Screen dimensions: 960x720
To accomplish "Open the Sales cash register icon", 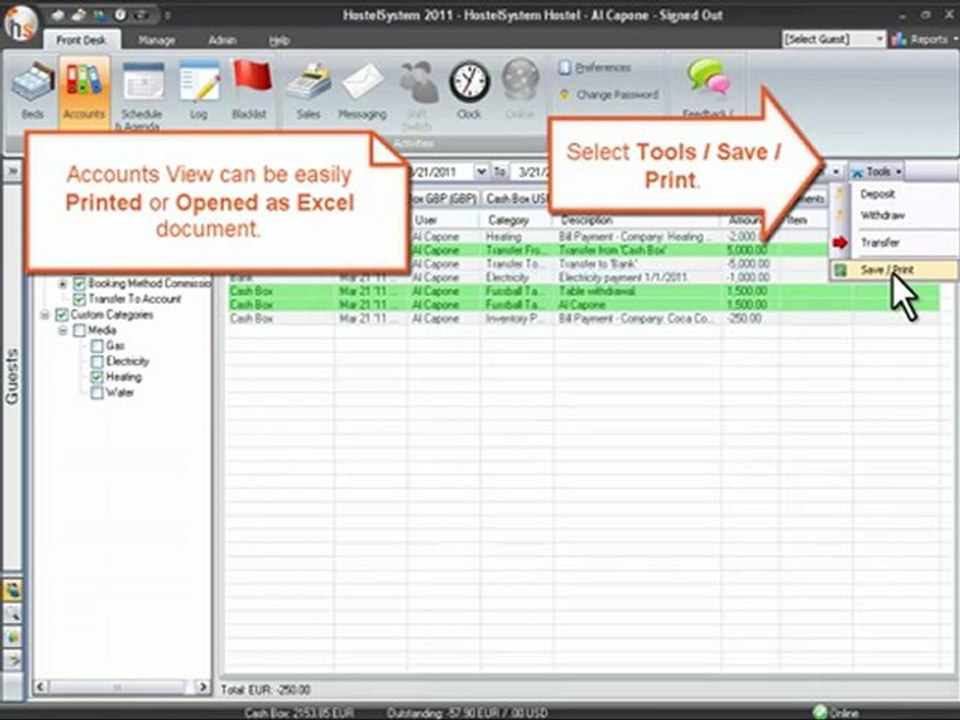I will (x=309, y=81).
